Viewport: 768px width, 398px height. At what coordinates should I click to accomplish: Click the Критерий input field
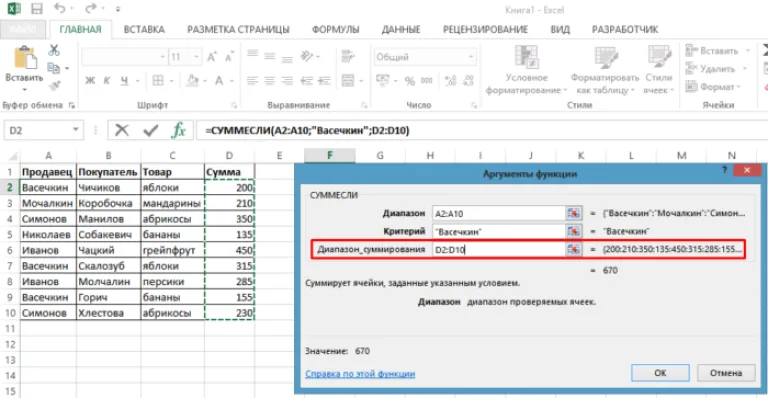point(499,232)
